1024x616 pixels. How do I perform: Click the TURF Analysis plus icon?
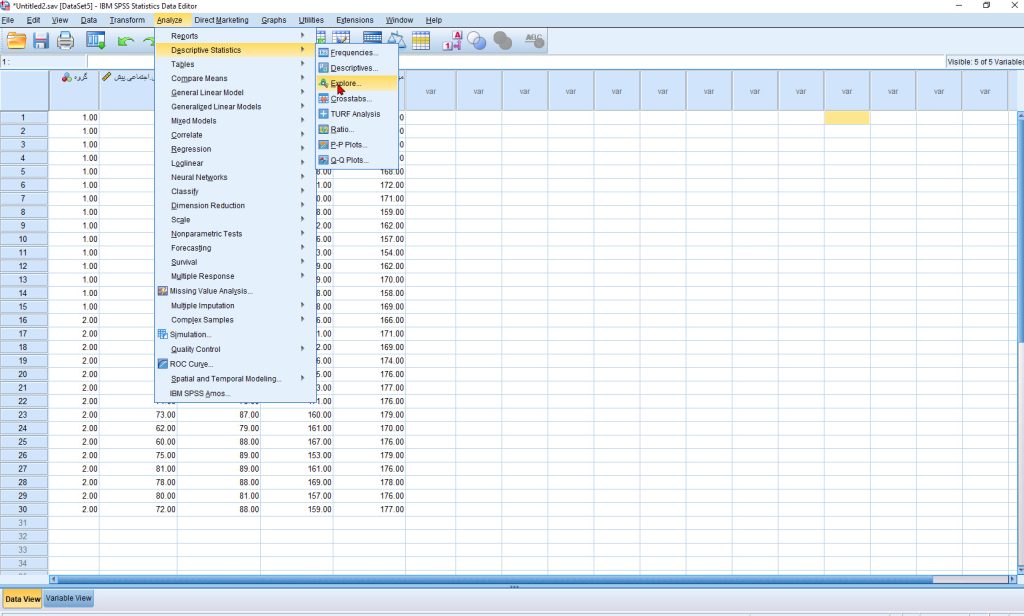click(323, 114)
